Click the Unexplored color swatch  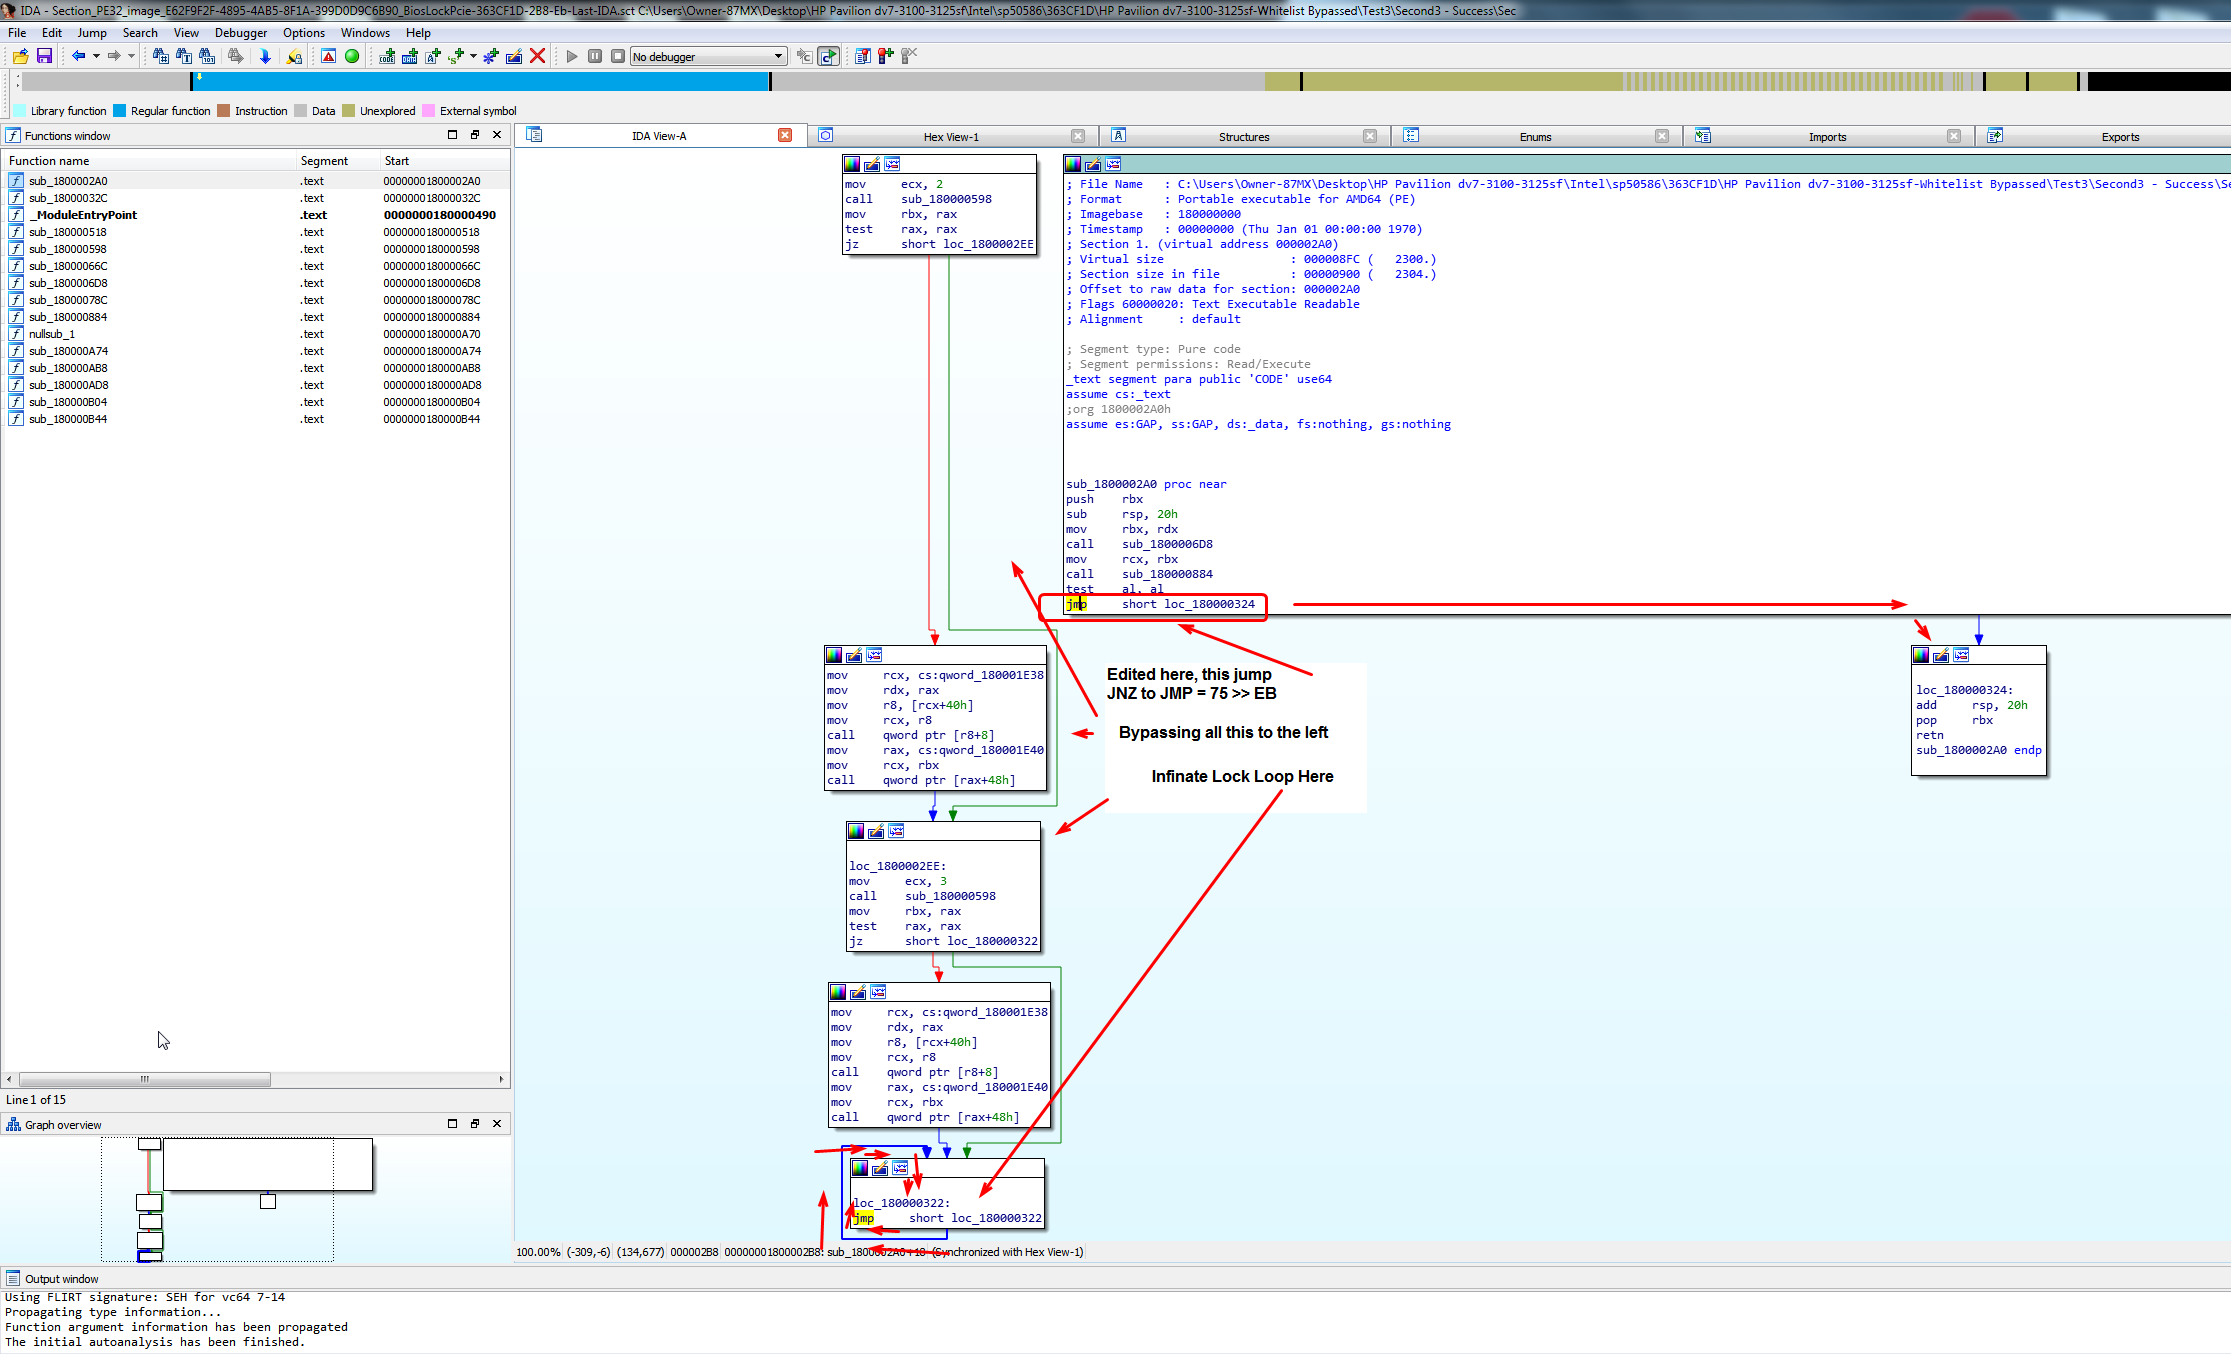[349, 111]
